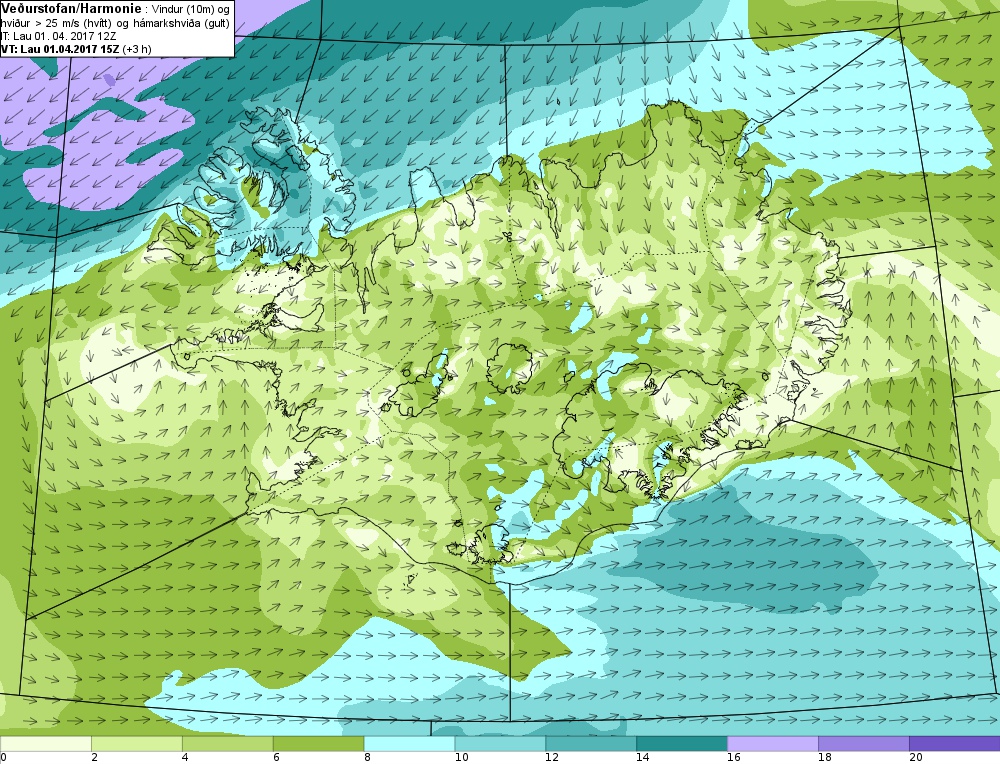1000x764 pixels.
Task: Click the 'VT: Lau 01.04.2017 15Z (+3 h)' line
Action: click(x=77, y=49)
